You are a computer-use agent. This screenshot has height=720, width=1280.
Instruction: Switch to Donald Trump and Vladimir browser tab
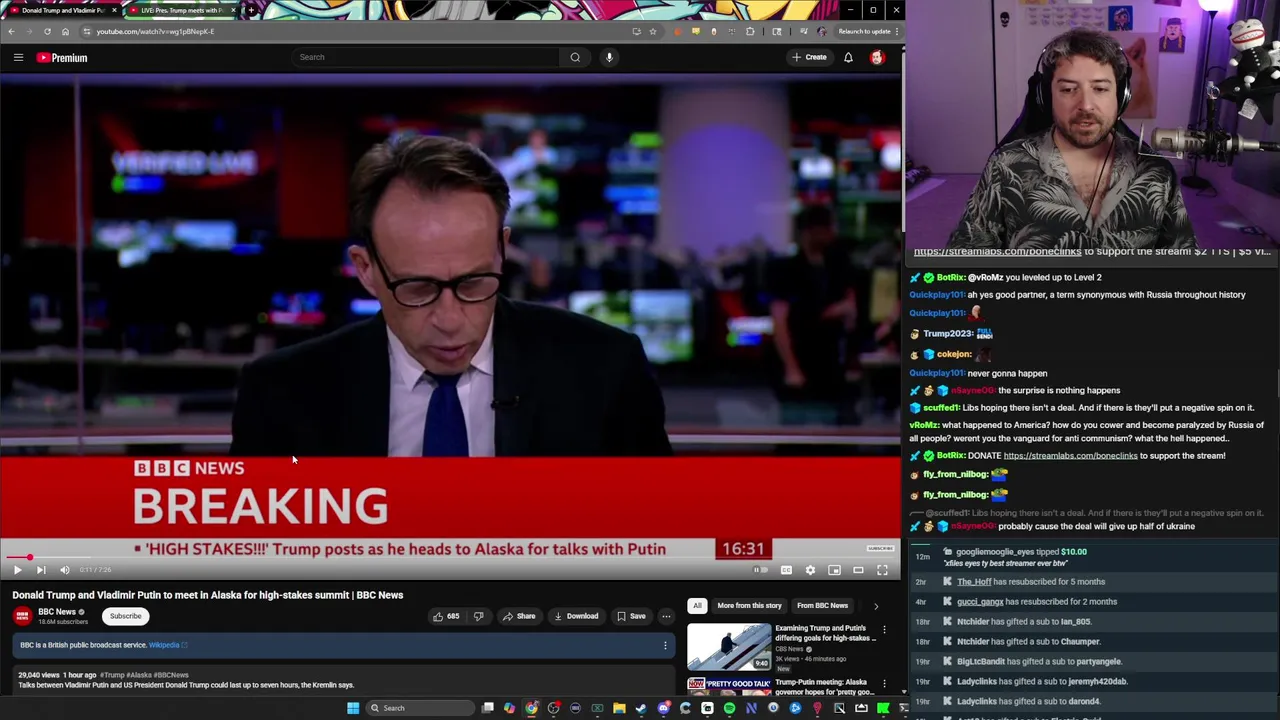(x=62, y=10)
